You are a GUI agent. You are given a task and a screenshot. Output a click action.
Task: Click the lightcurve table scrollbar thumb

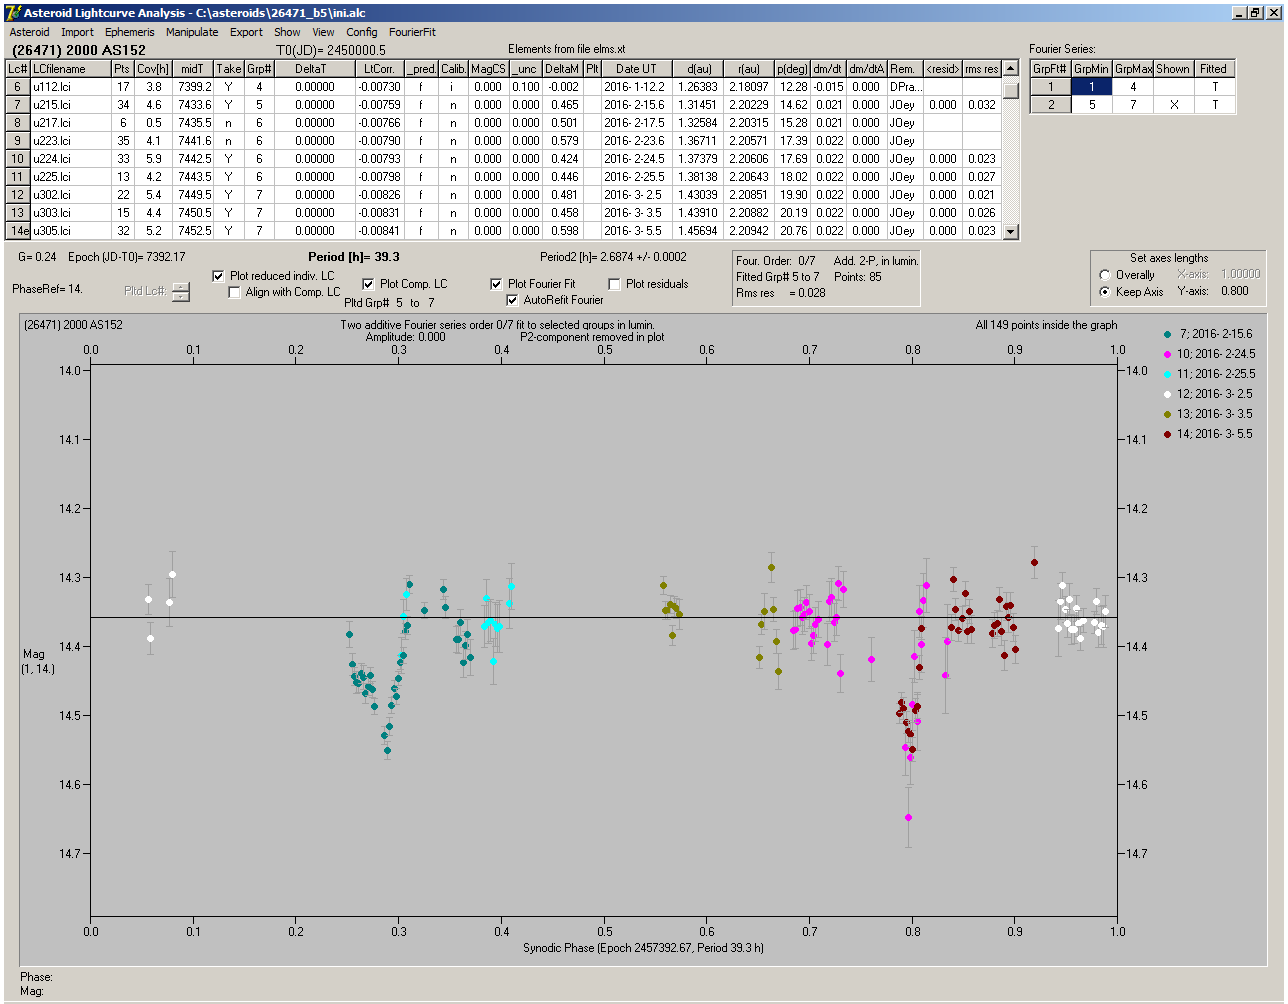coord(1011,90)
